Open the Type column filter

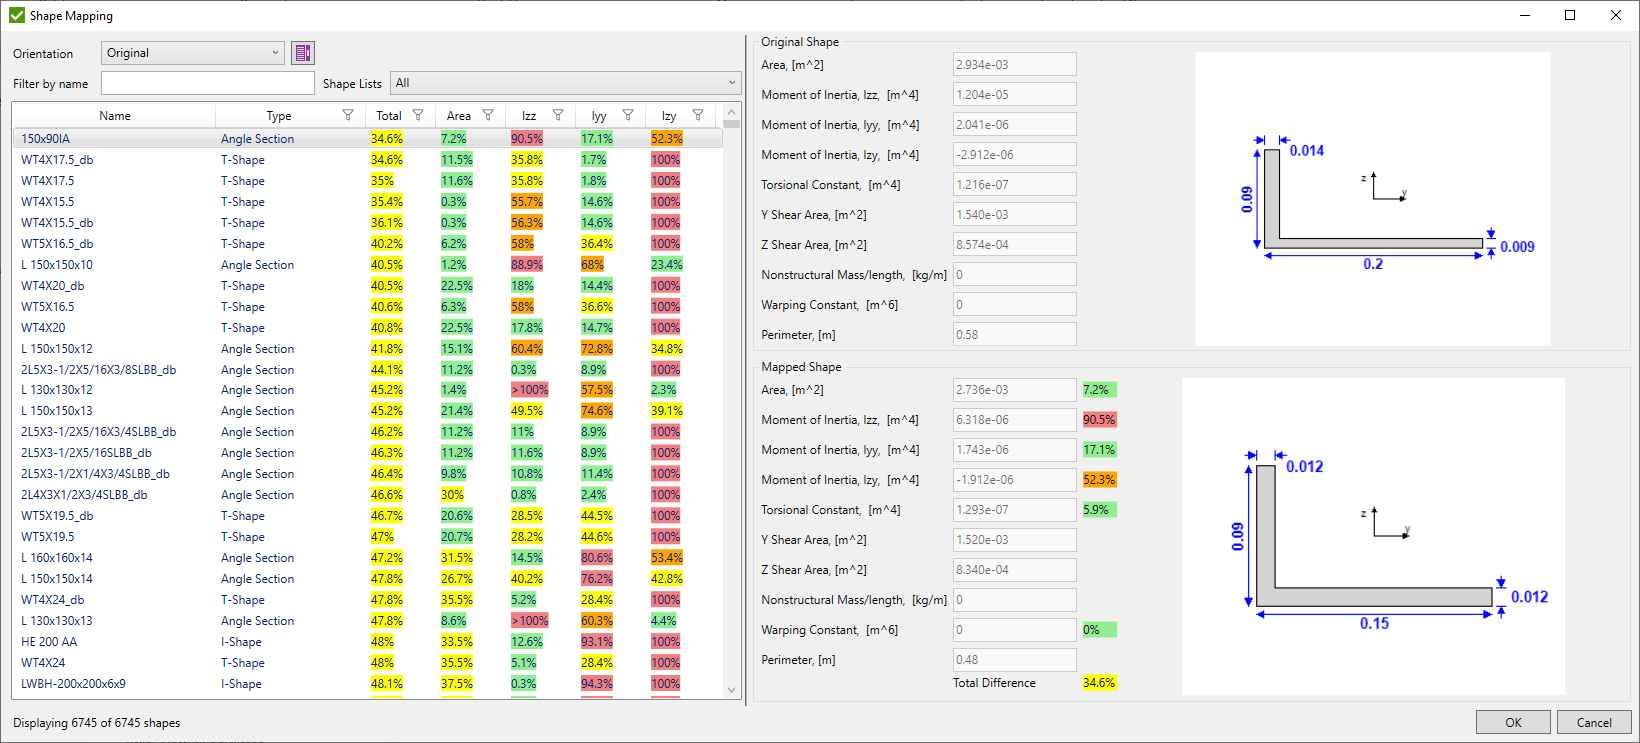coord(348,116)
